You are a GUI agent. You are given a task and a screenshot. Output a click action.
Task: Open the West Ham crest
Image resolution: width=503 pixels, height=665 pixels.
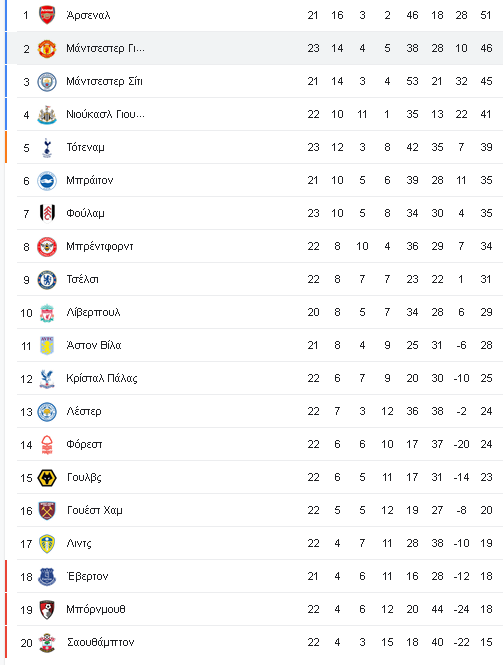point(47,511)
